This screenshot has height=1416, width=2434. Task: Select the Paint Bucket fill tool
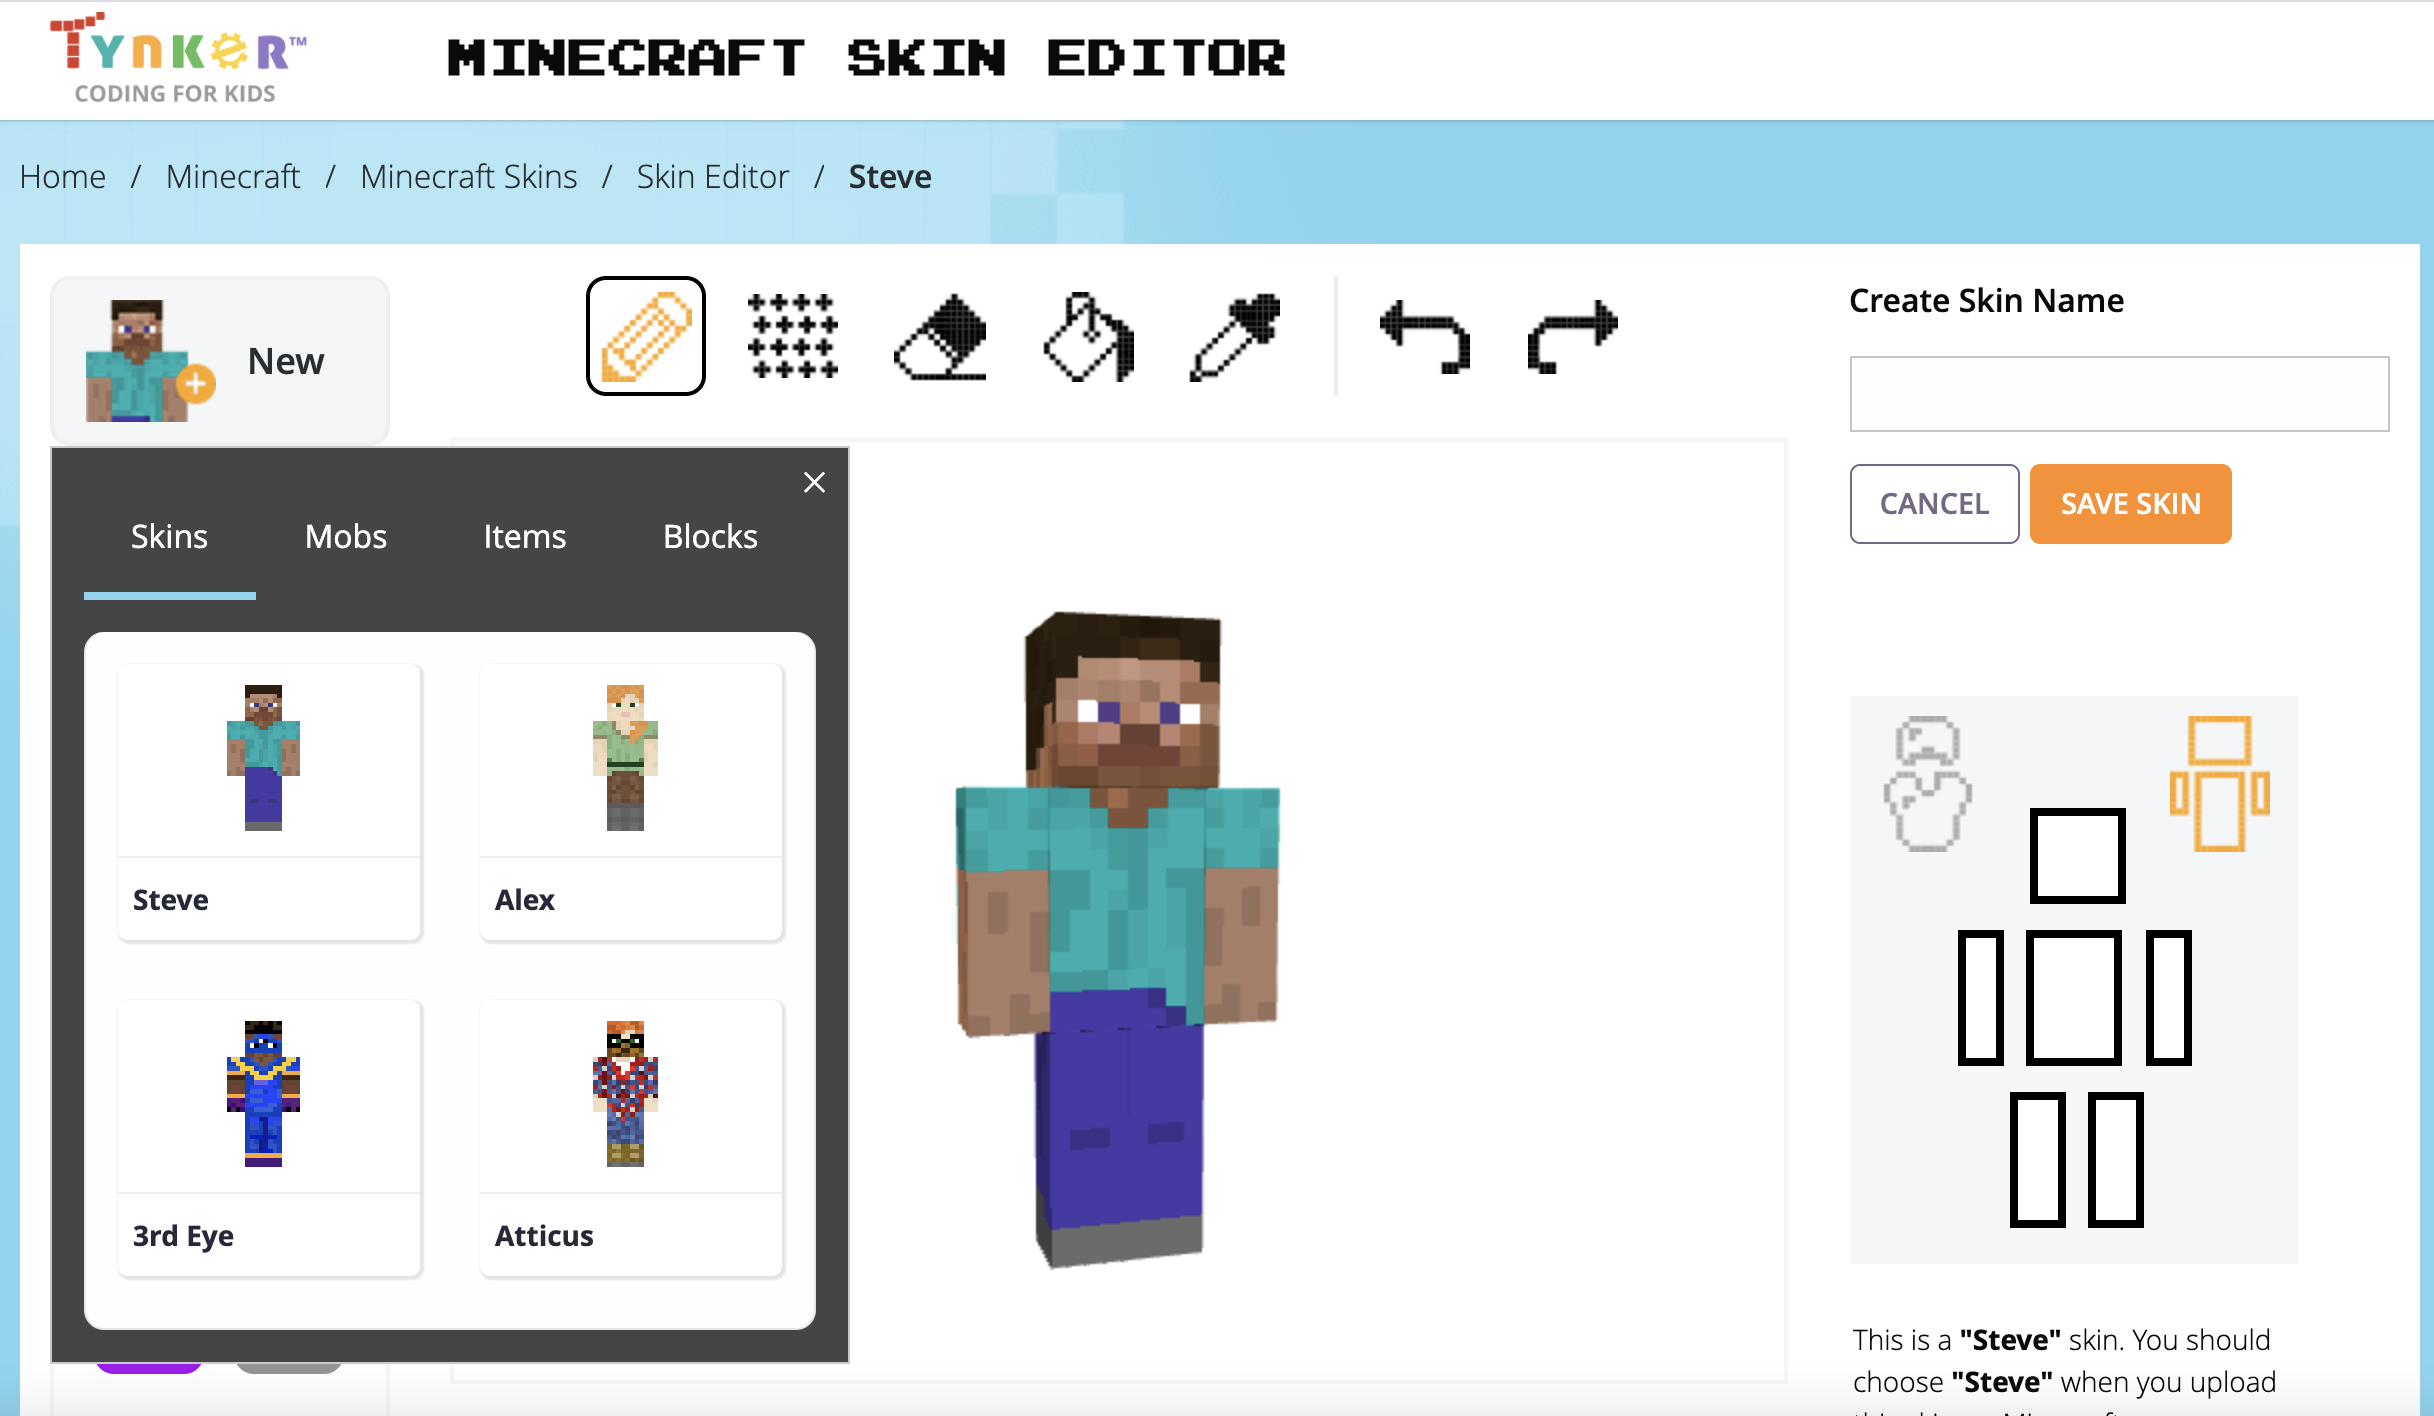[x=1088, y=336]
